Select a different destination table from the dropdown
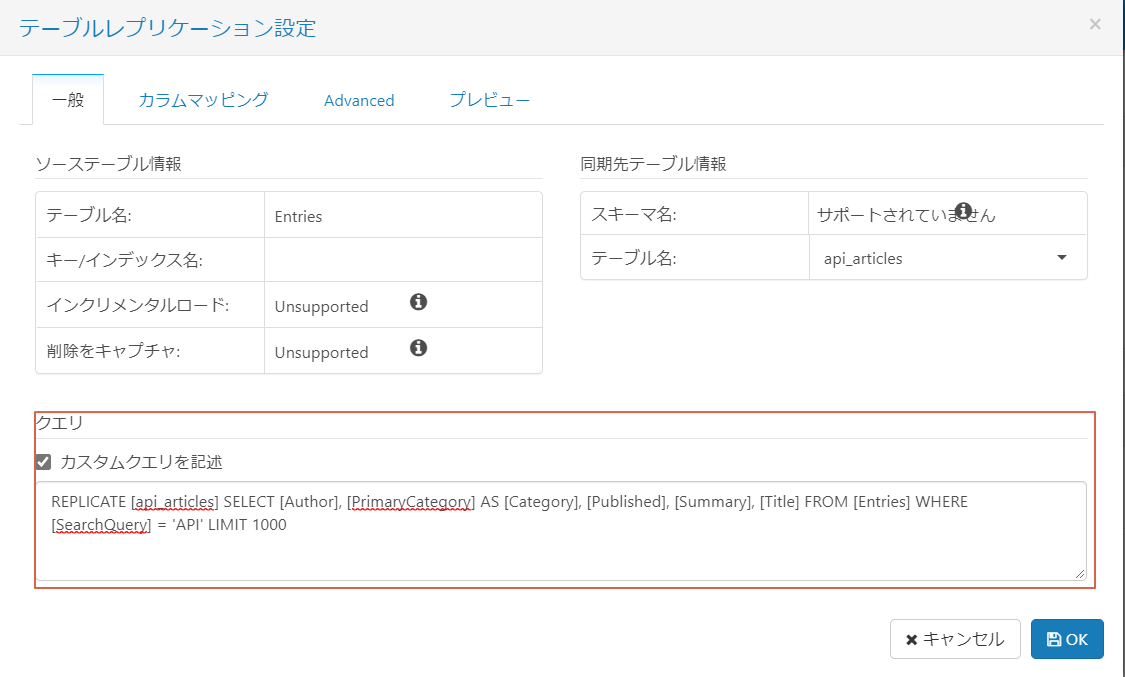The width and height of the screenshot is (1125, 677). point(1062,257)
